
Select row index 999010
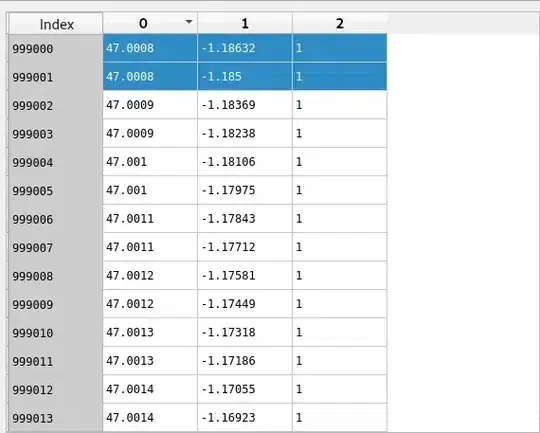click(56, 333)
